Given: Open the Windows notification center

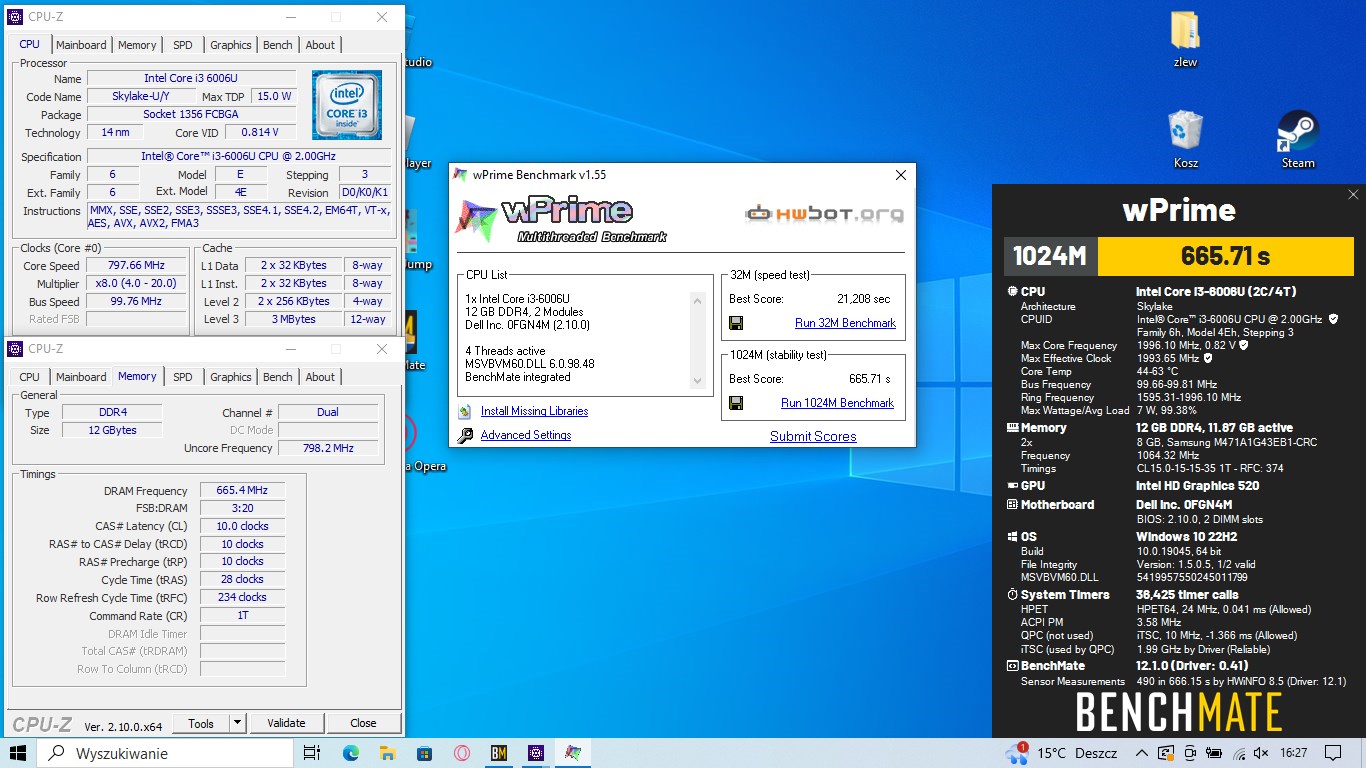Looking at the screenshot, I should click(1331, 753).
